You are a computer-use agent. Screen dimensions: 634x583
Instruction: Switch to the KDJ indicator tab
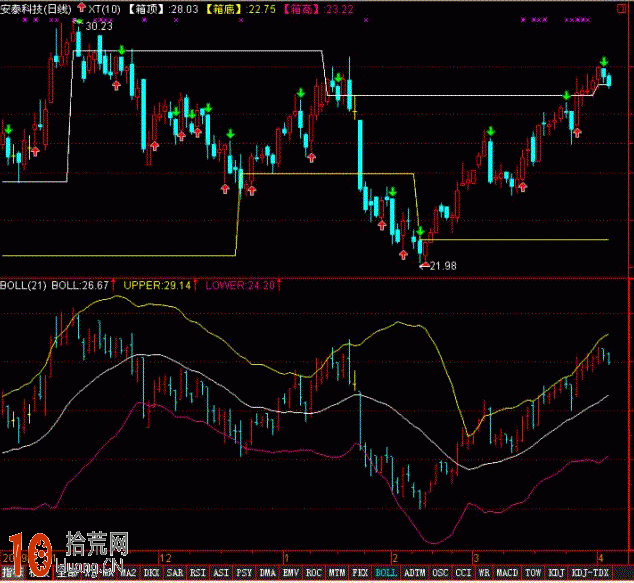(x=556, y=573)
